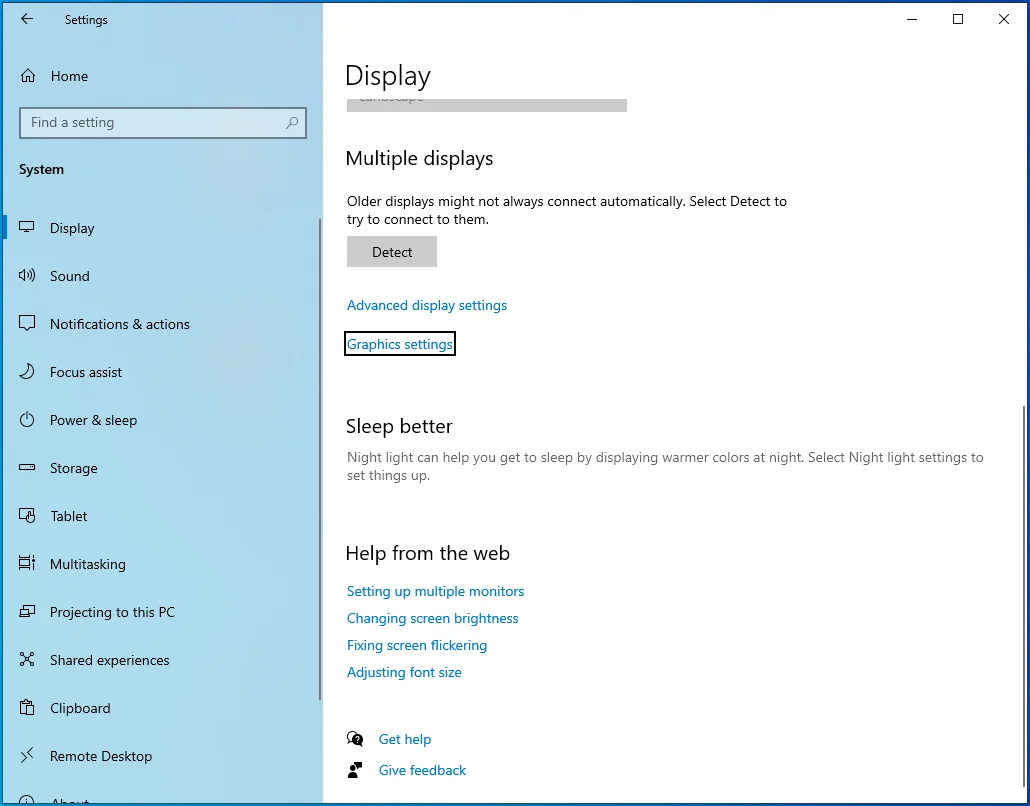The width and height of the screenshot is (1030, 806).
Task: Open Adjusting font size help link
Action: point(404,672)
